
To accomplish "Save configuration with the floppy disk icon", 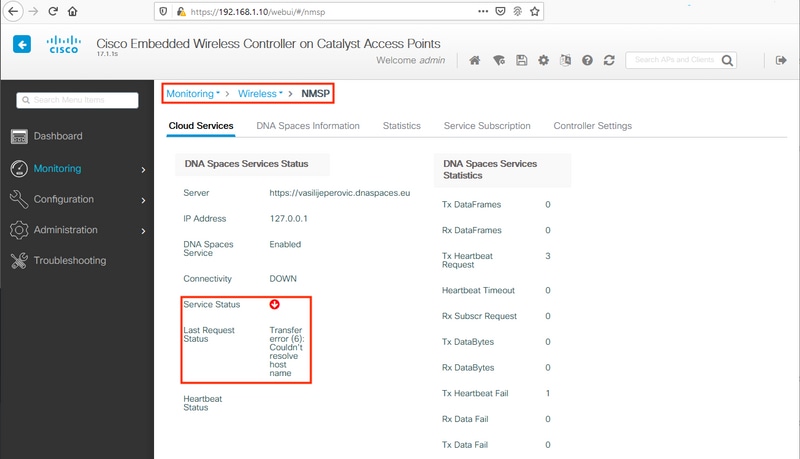I will [521, 60].
